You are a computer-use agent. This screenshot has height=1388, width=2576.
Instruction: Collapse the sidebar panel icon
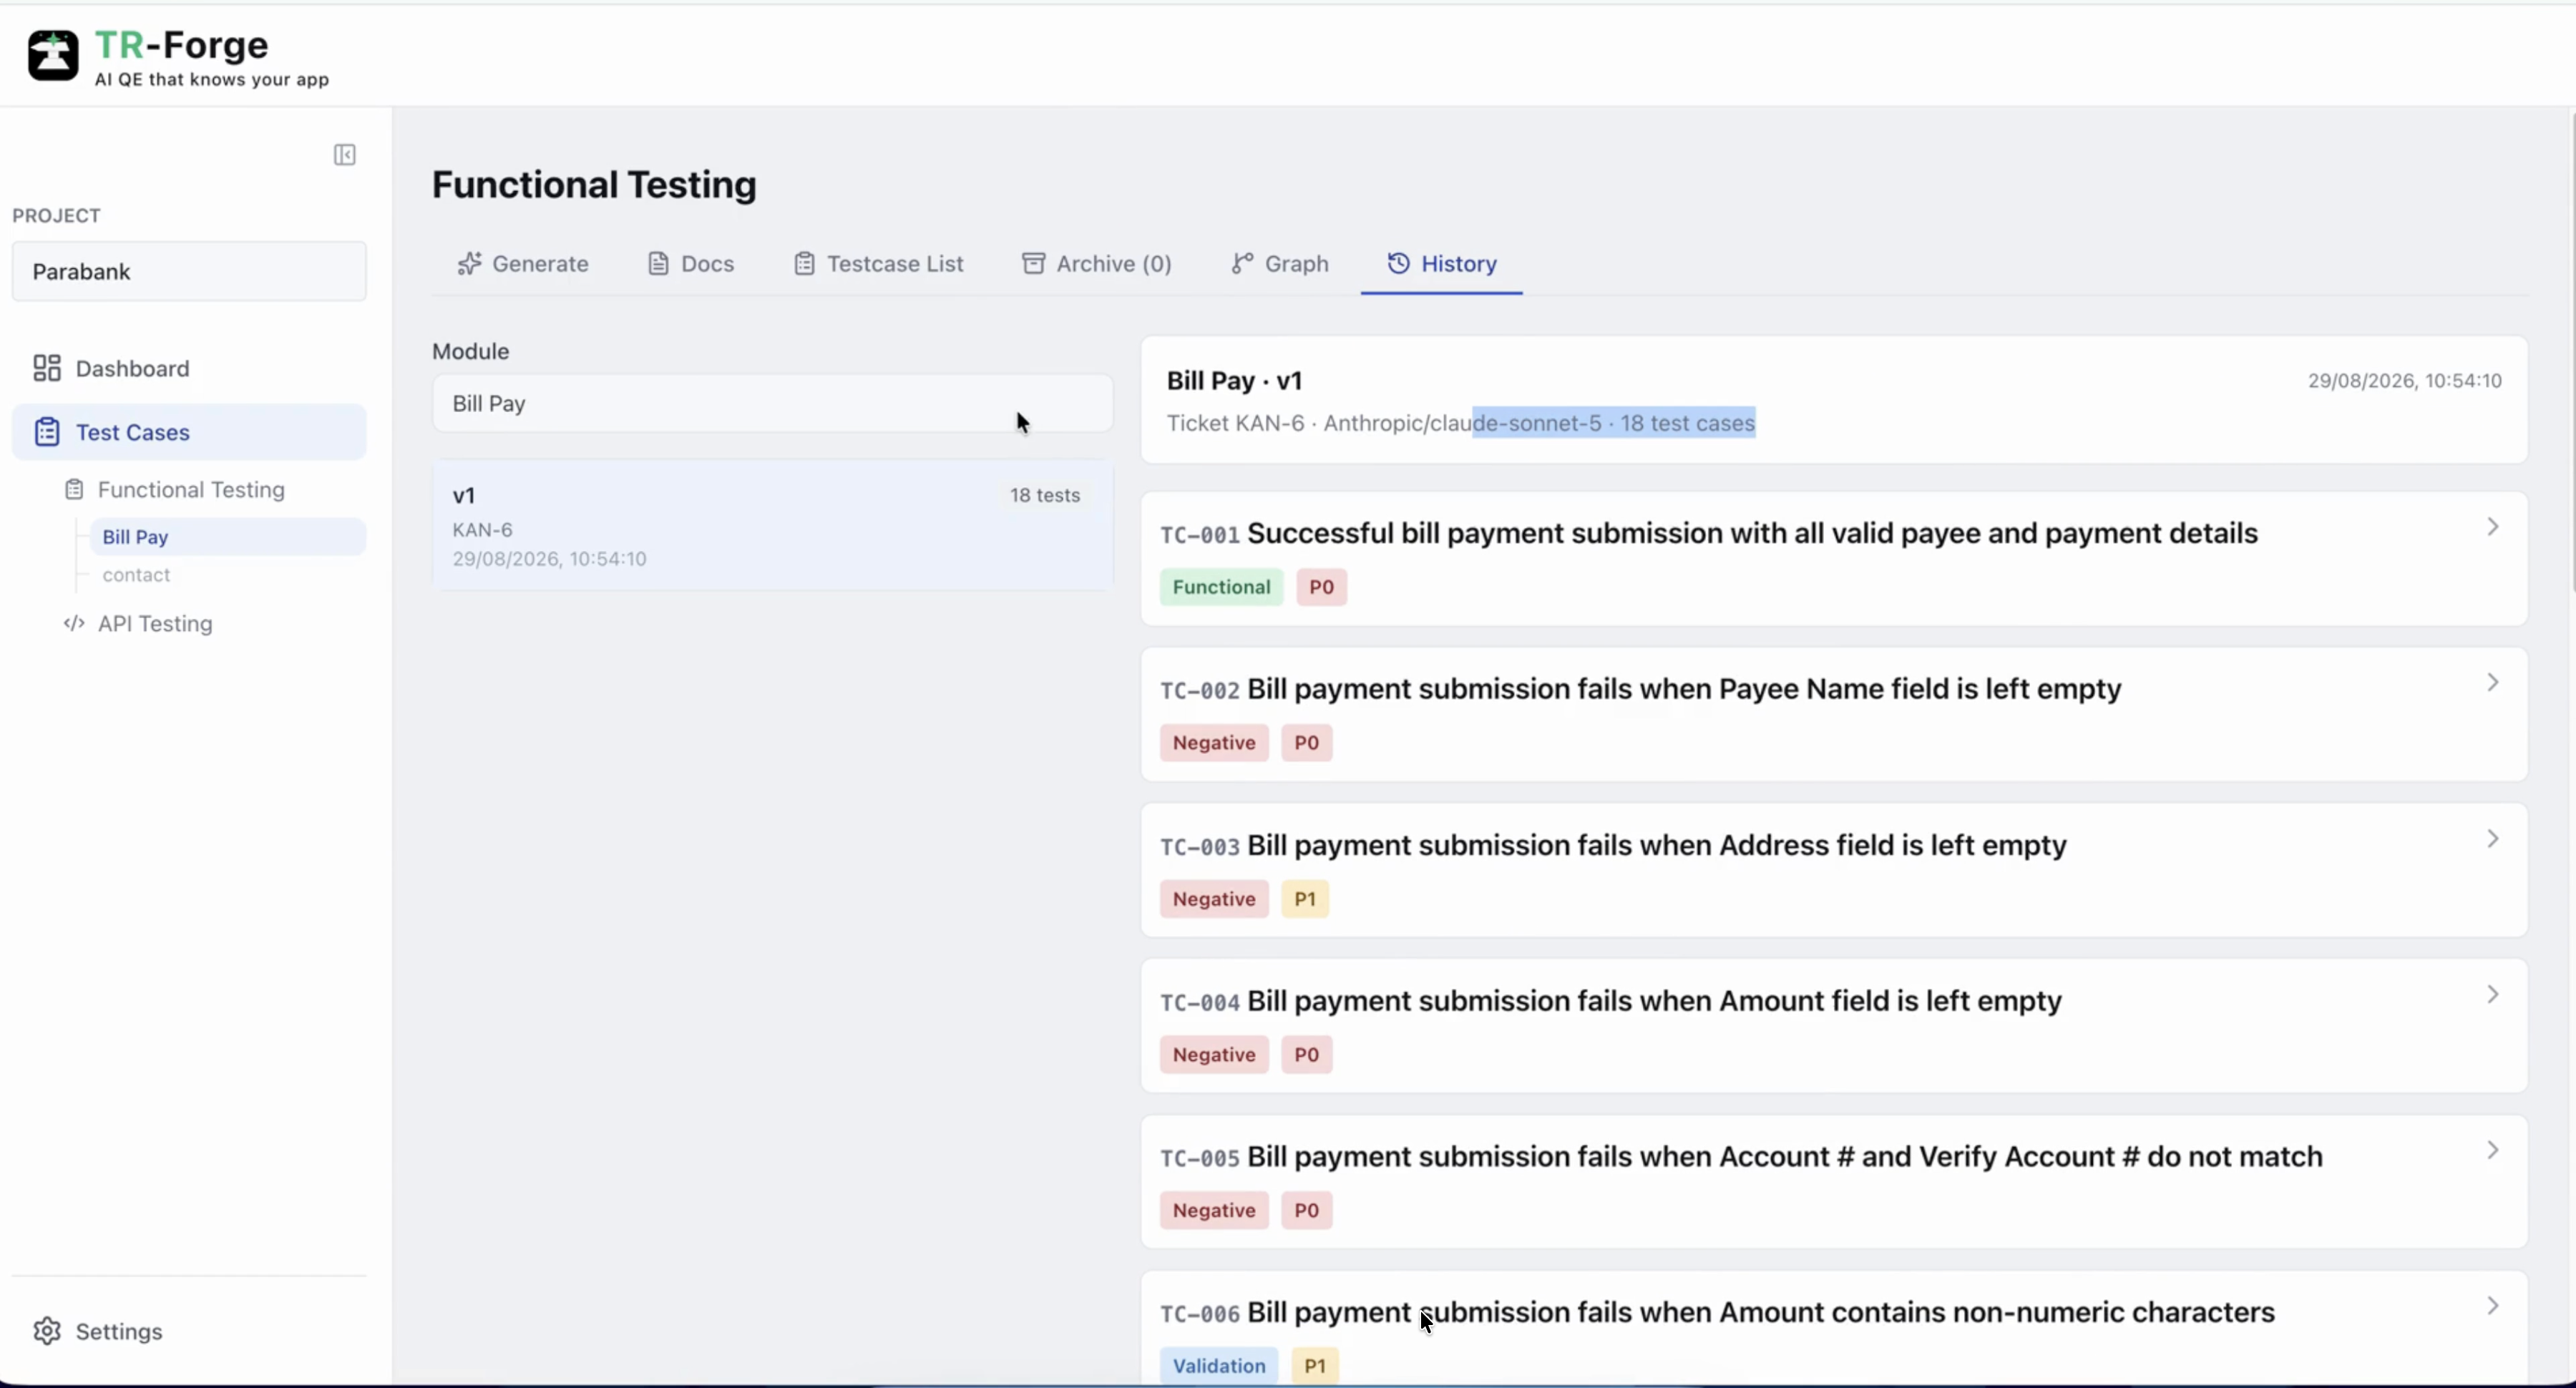(345, 155)
